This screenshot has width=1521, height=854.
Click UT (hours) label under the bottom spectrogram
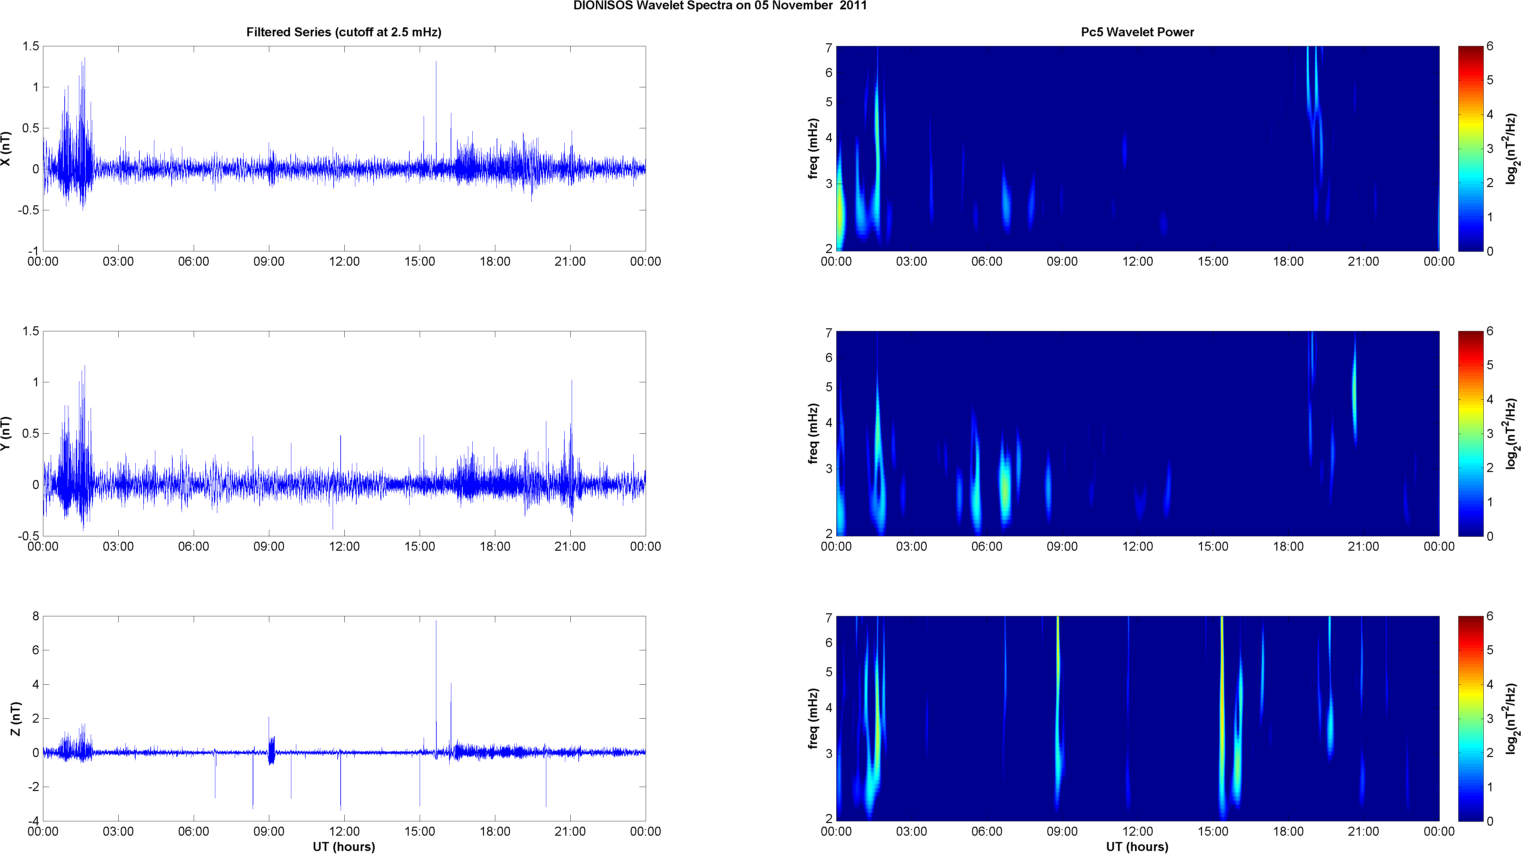click(1137, 846)
